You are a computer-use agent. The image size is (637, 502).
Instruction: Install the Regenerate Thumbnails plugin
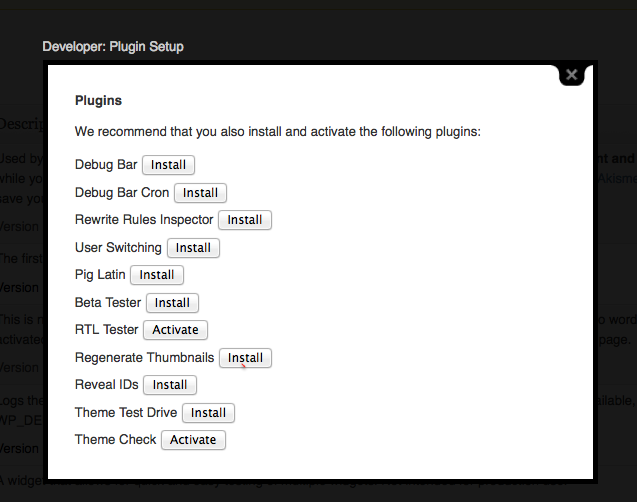[245, 357]
